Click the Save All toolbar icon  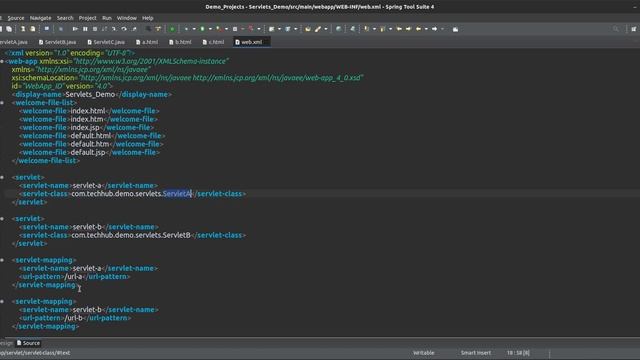tap(9, 29)
